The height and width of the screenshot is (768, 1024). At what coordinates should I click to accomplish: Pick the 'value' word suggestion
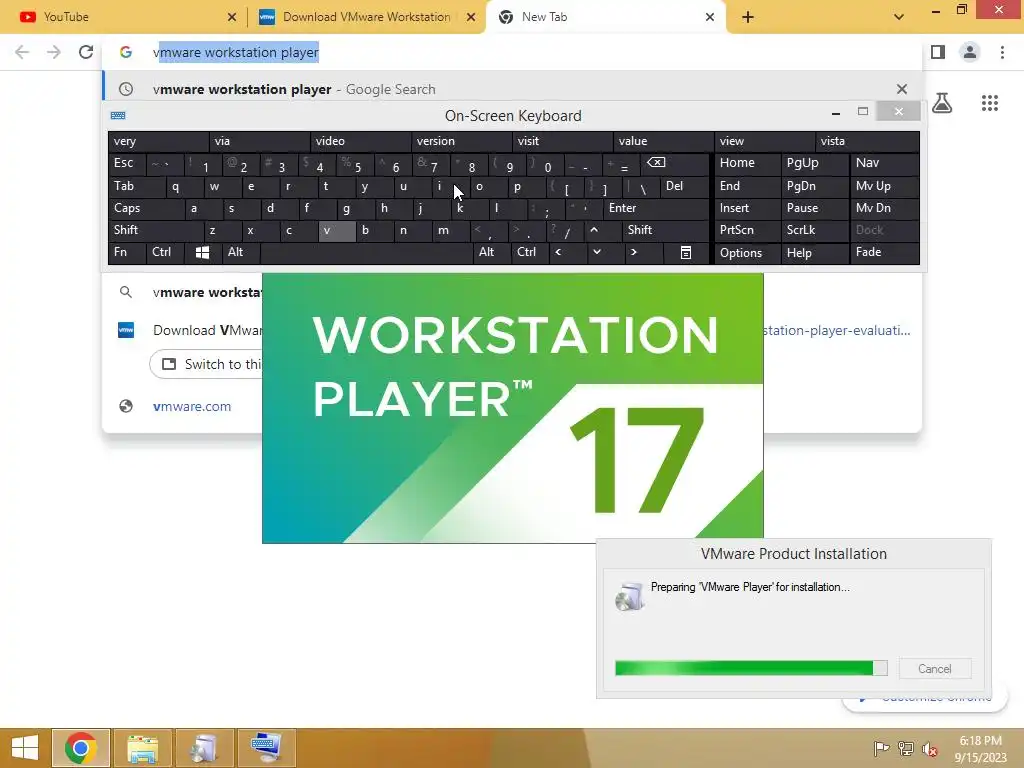[x=663, y=141]
